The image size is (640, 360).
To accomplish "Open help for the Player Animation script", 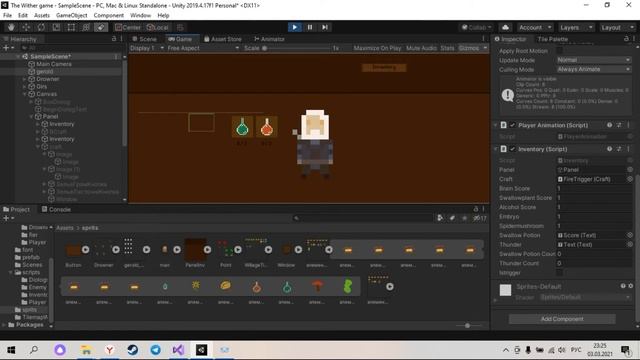I will [609, 125].
